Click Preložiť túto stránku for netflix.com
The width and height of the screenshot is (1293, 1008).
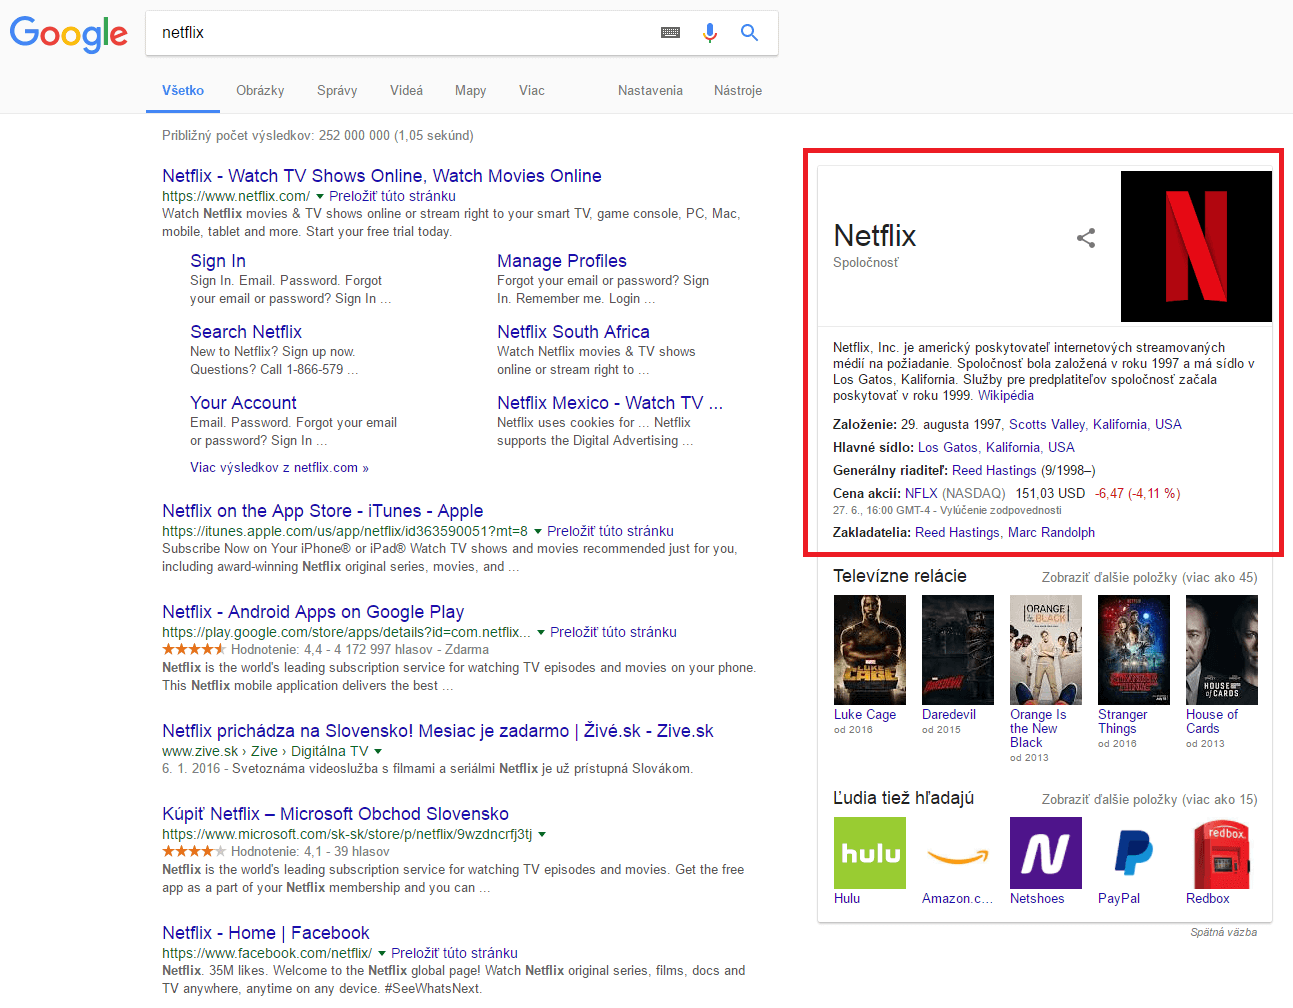point(392,196)
